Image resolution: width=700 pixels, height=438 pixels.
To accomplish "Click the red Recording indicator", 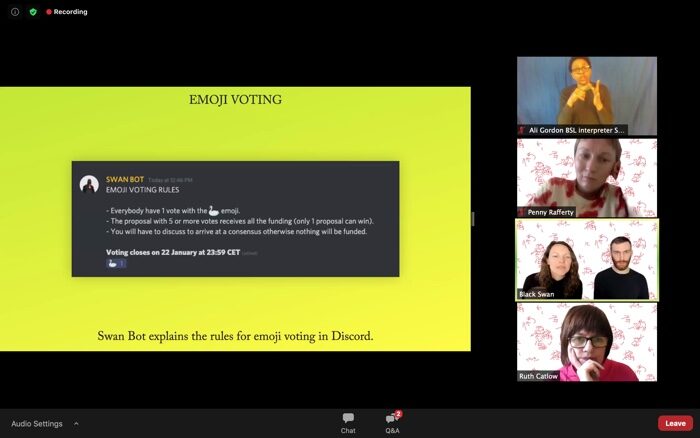I will (x=67, y=12).
